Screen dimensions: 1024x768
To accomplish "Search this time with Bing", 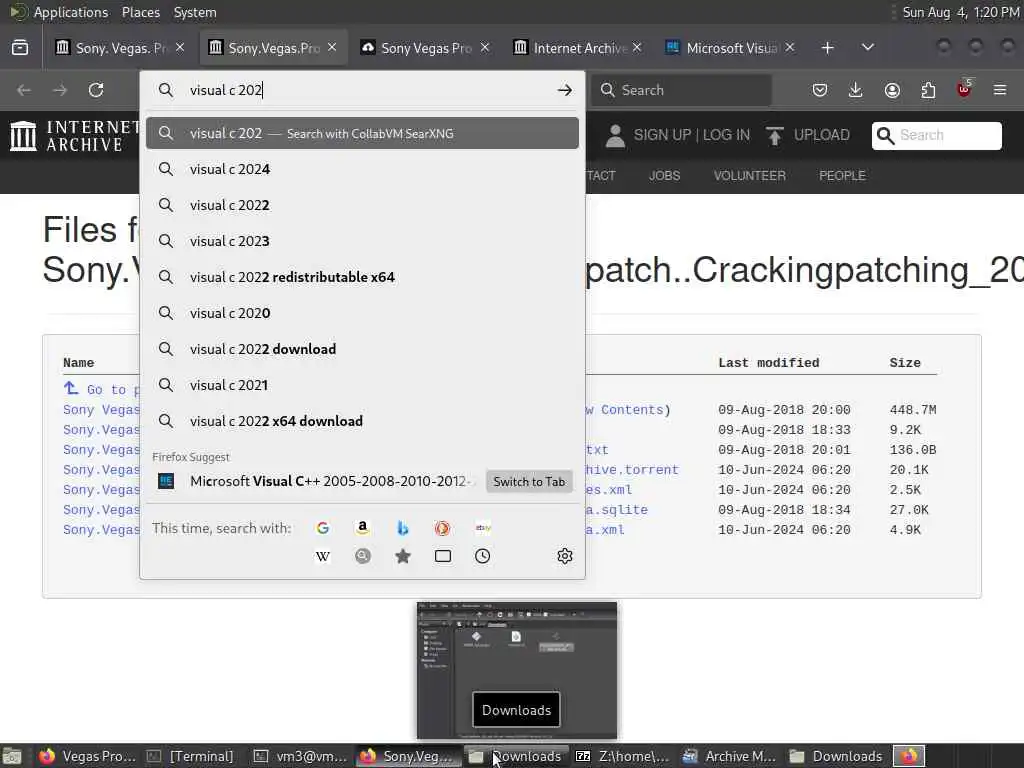I will (403, 528).
